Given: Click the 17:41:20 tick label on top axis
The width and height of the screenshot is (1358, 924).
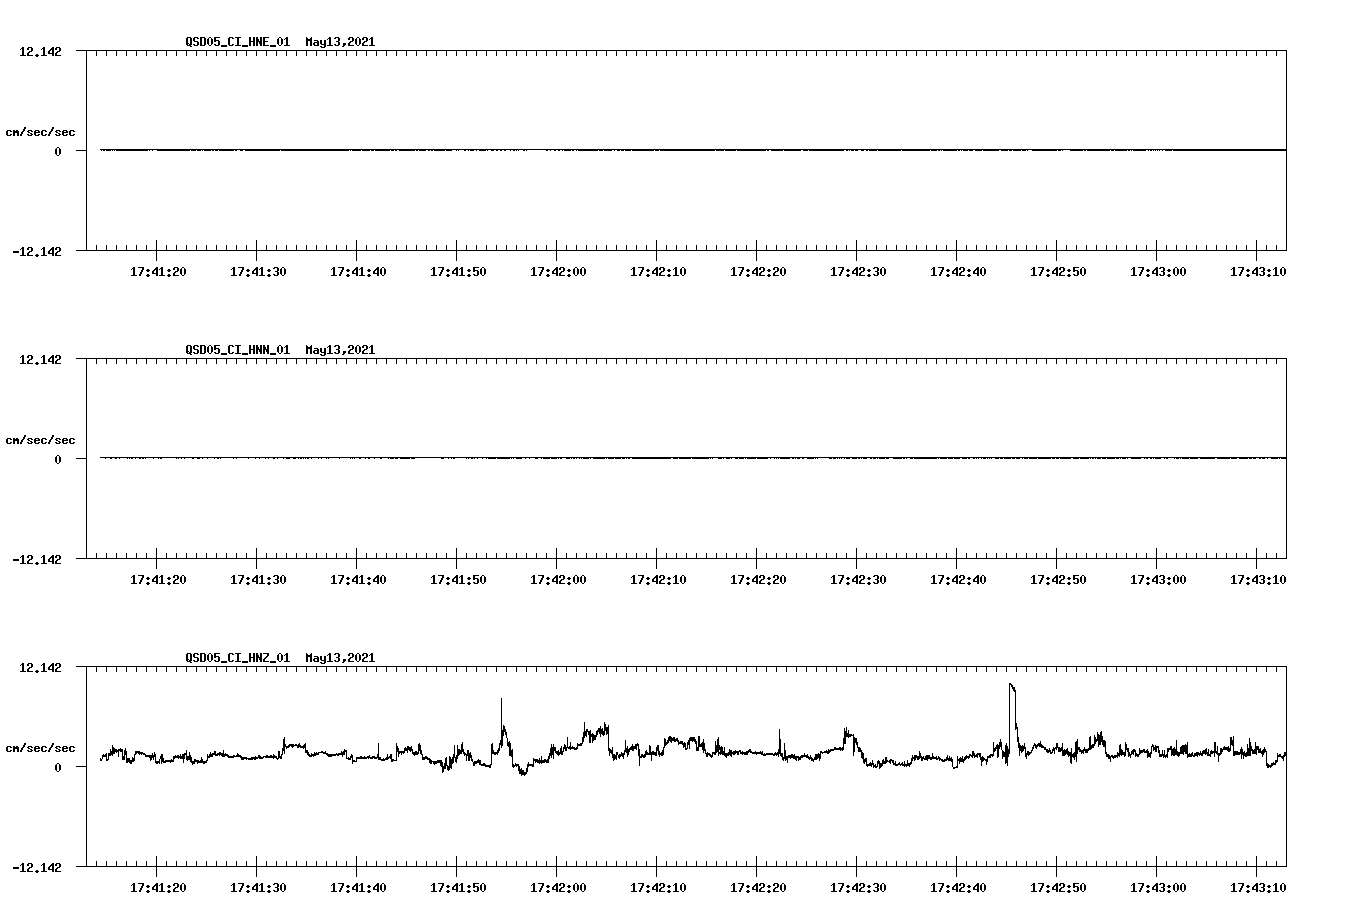Looking at the screenshot, I should coord(155,270).
